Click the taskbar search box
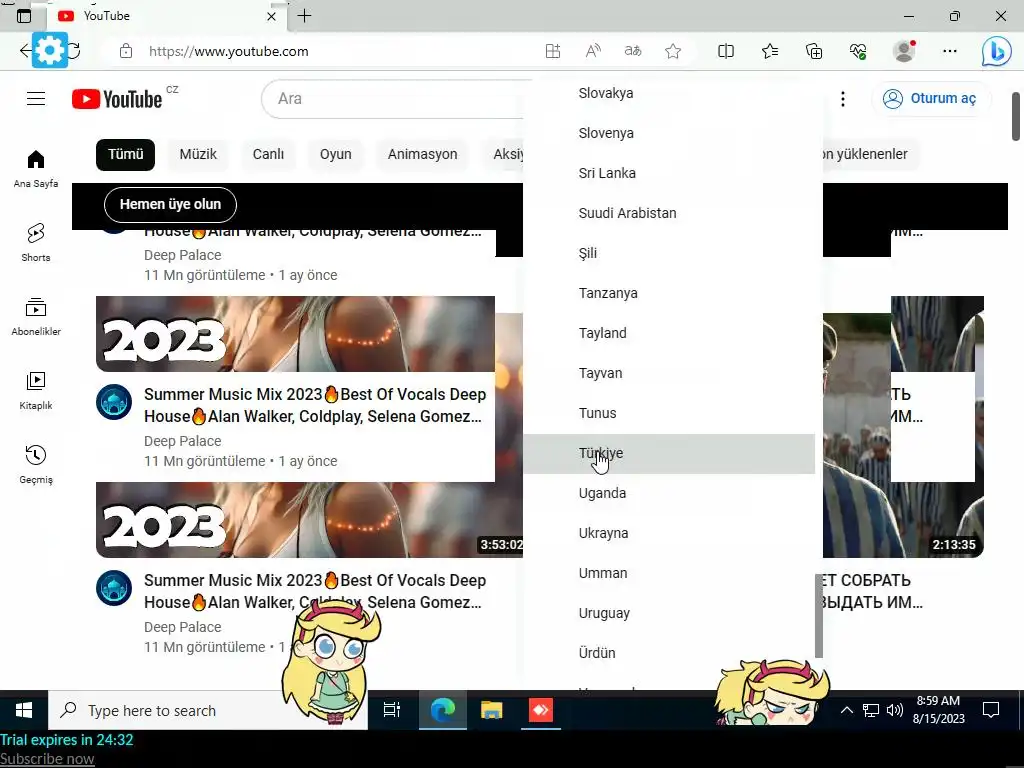 [x=208, y=710]
